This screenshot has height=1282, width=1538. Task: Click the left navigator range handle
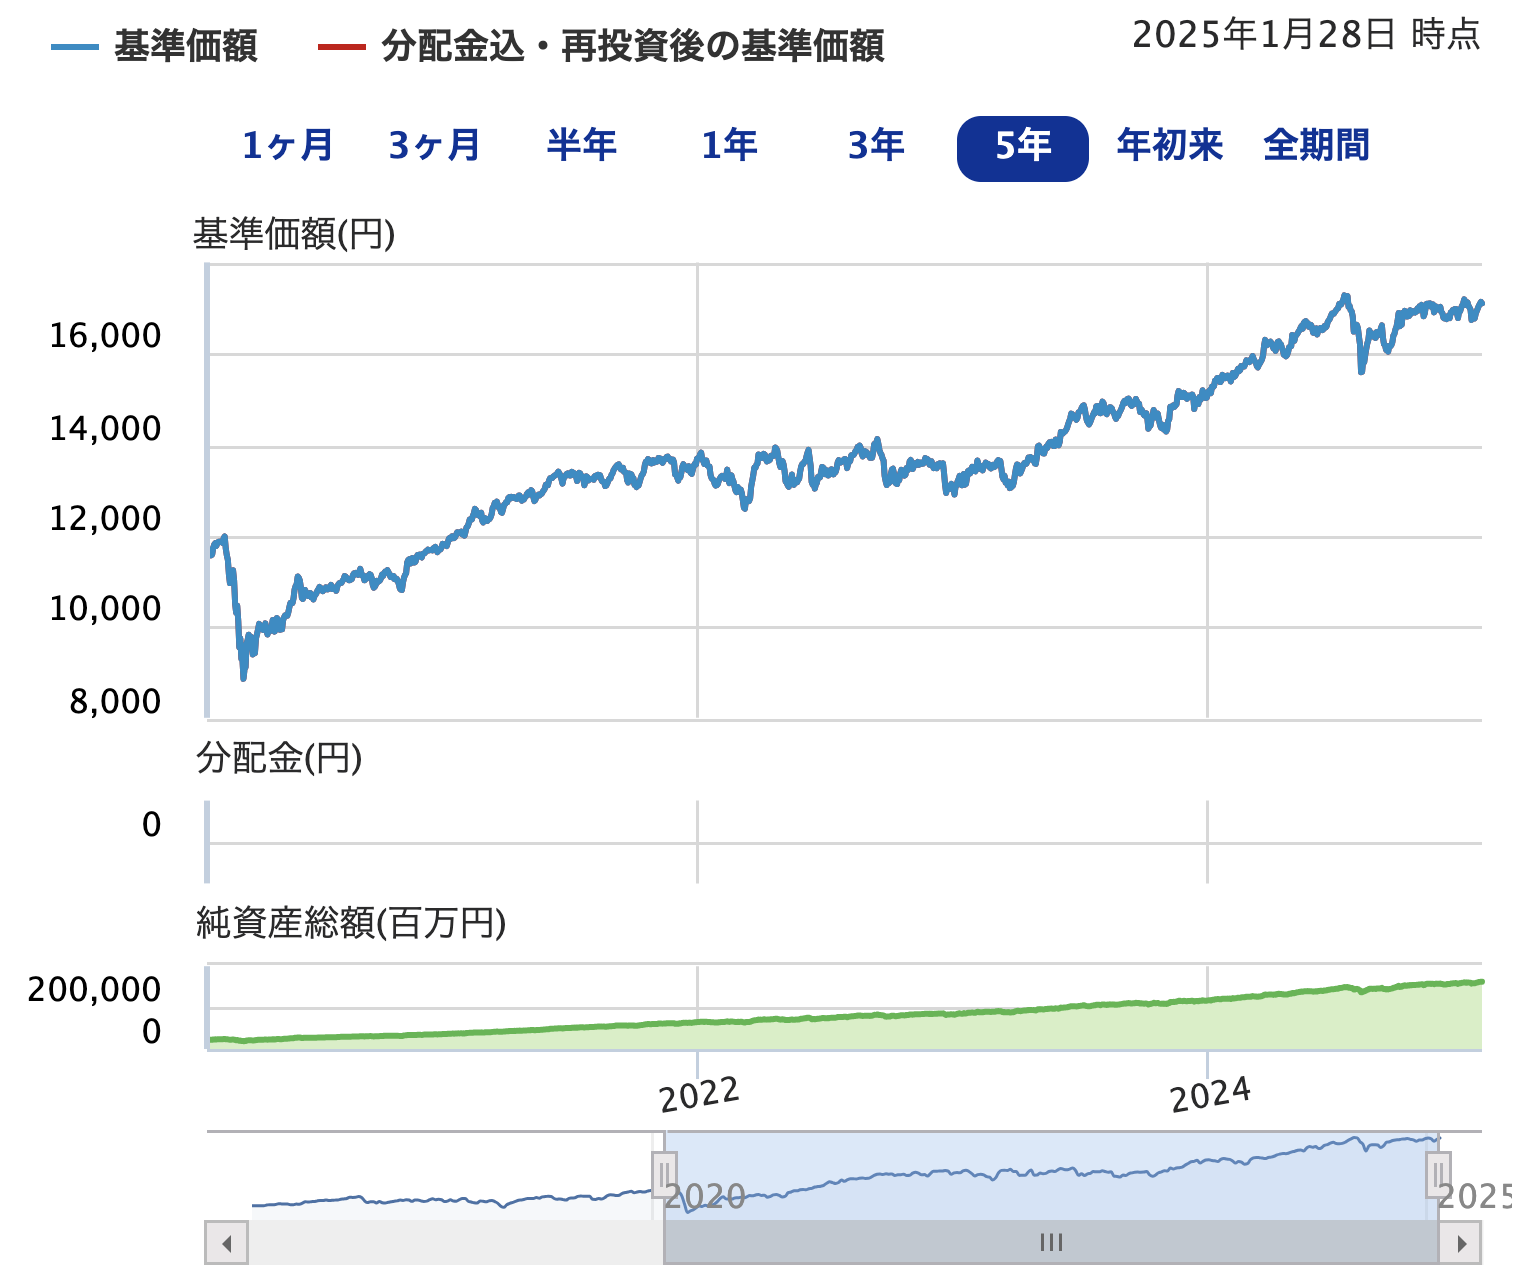(x=664, y=1174)
